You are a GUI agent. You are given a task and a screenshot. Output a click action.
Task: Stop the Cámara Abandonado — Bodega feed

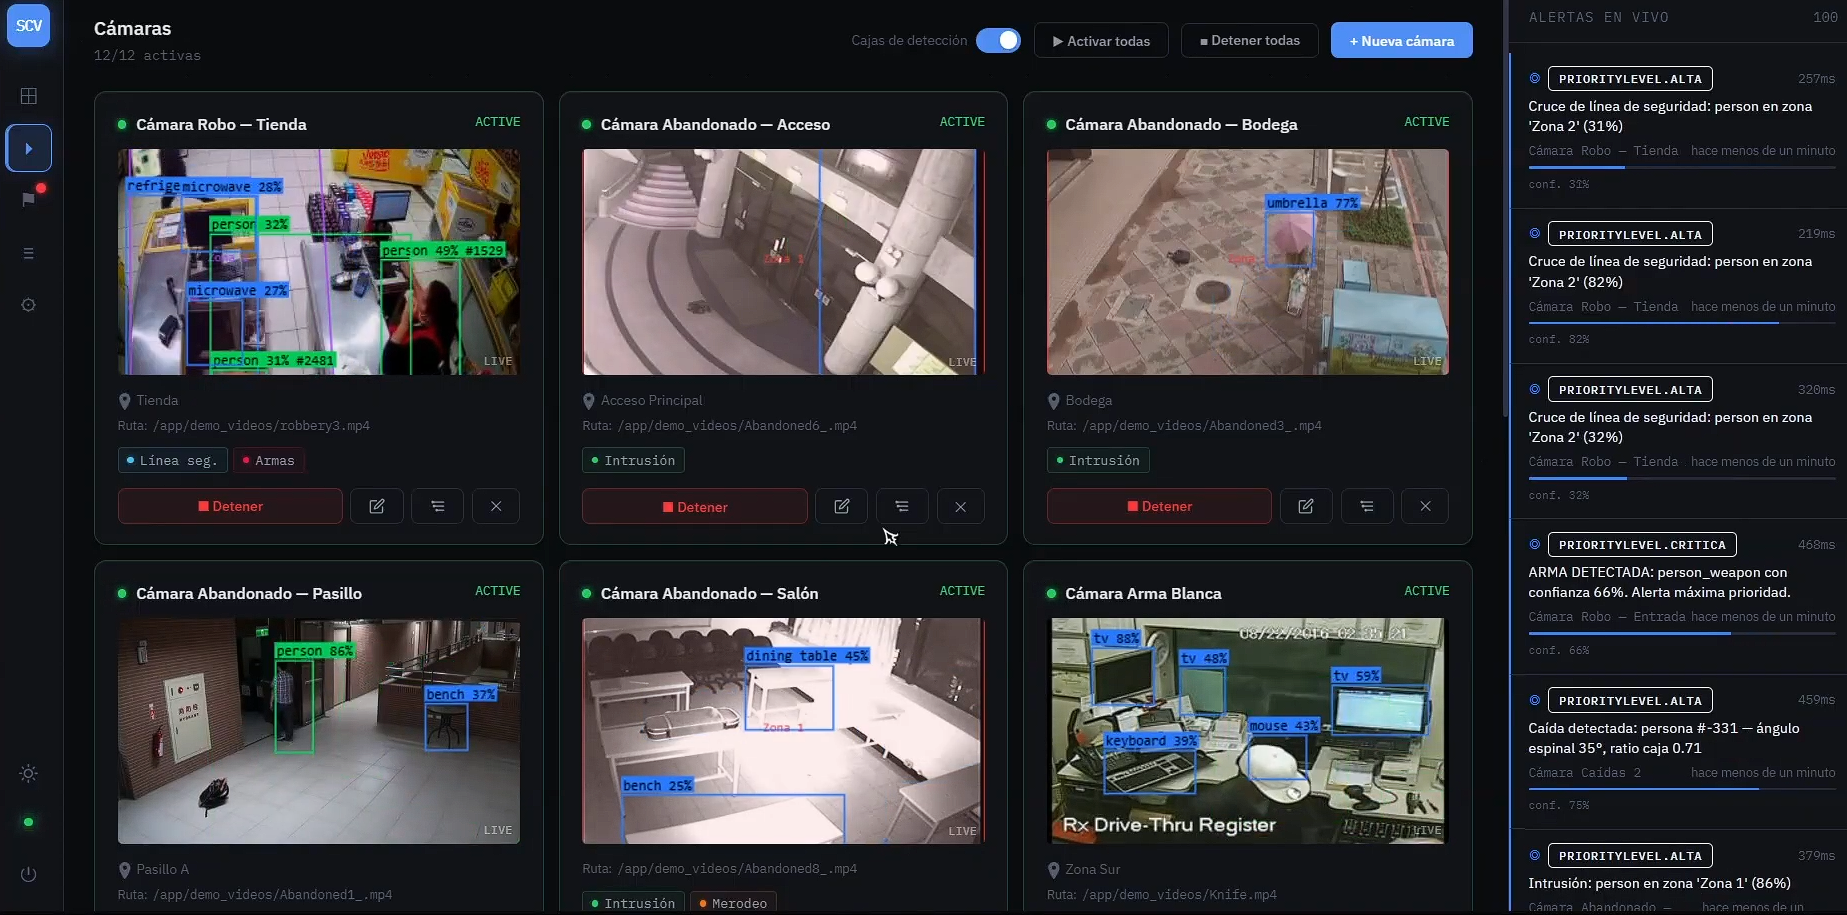click(1159, 506)
